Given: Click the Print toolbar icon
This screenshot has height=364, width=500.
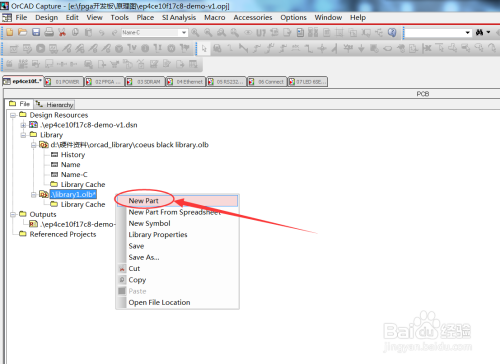Looking at the screenshot, I should [x=49, y=32].
